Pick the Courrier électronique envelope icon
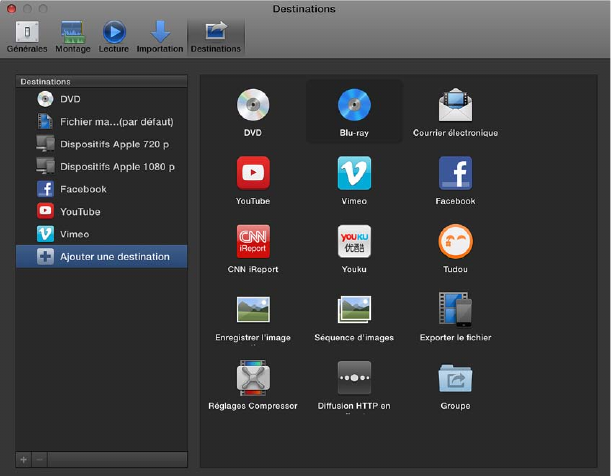 pyautogui.click(x=455, y=104)
